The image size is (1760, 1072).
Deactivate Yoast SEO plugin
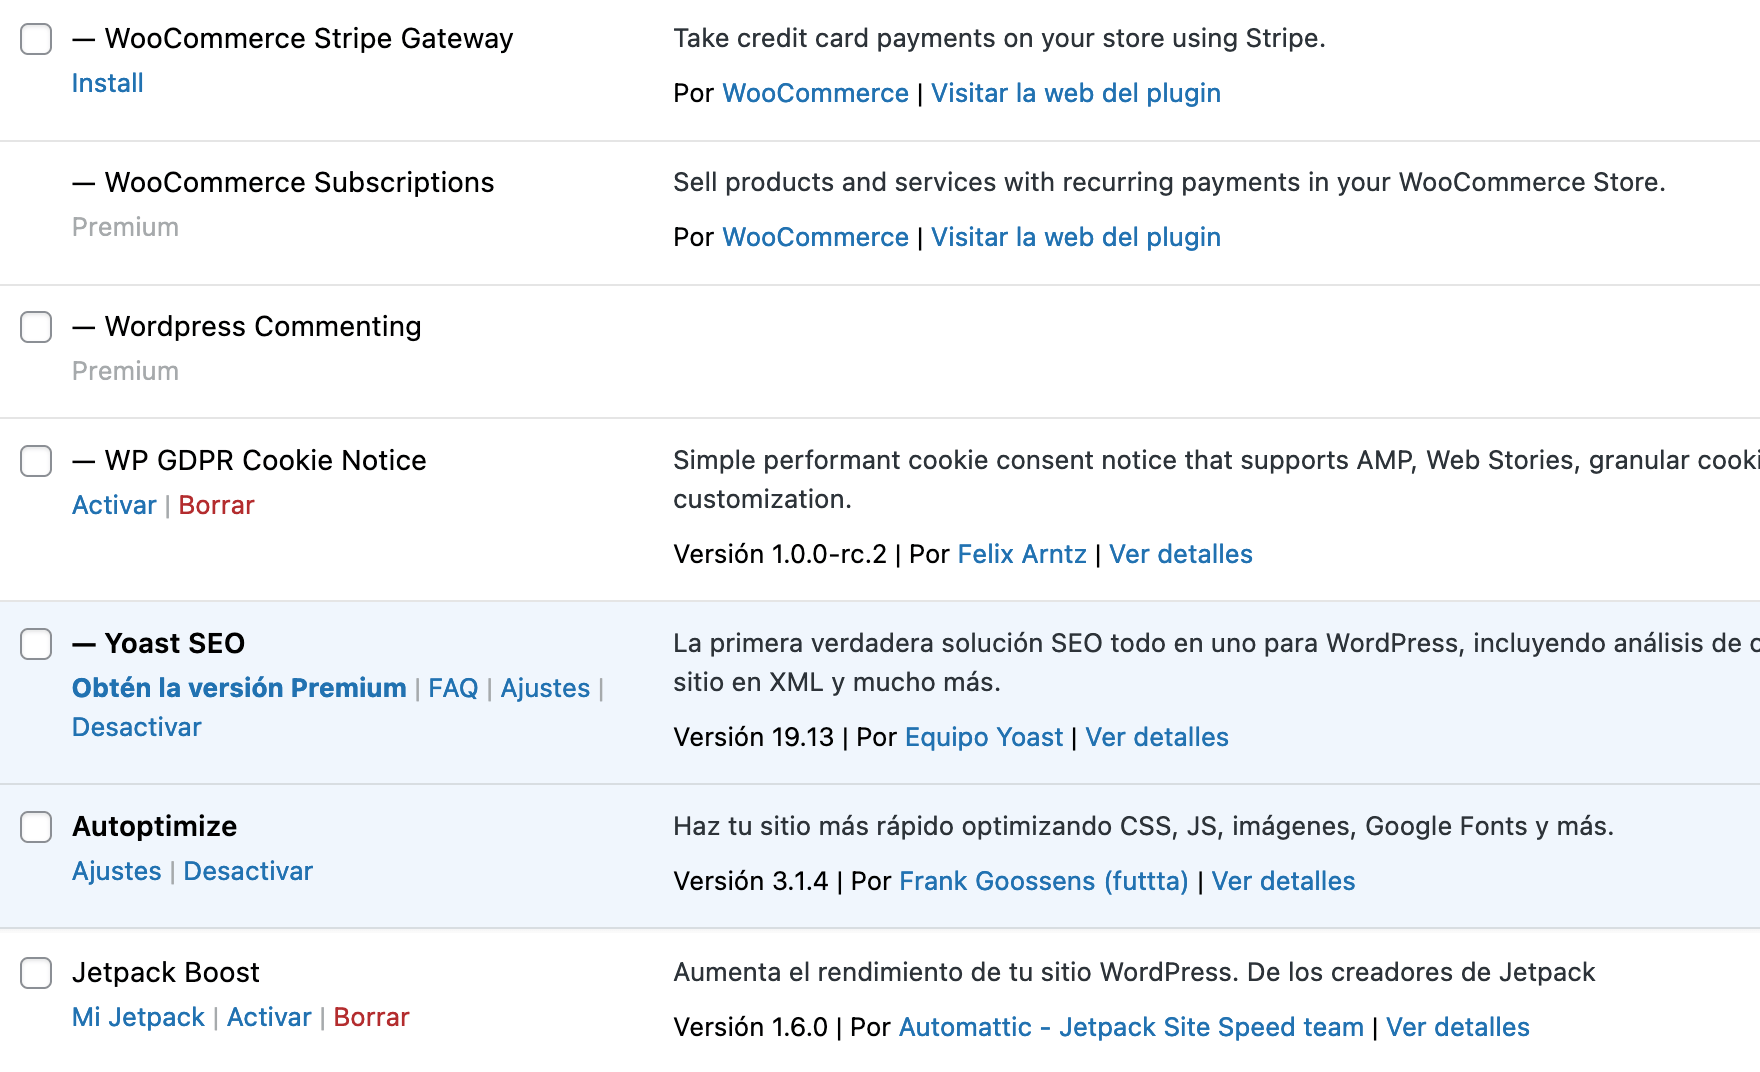pyautogui.click(x=137, y=727)
